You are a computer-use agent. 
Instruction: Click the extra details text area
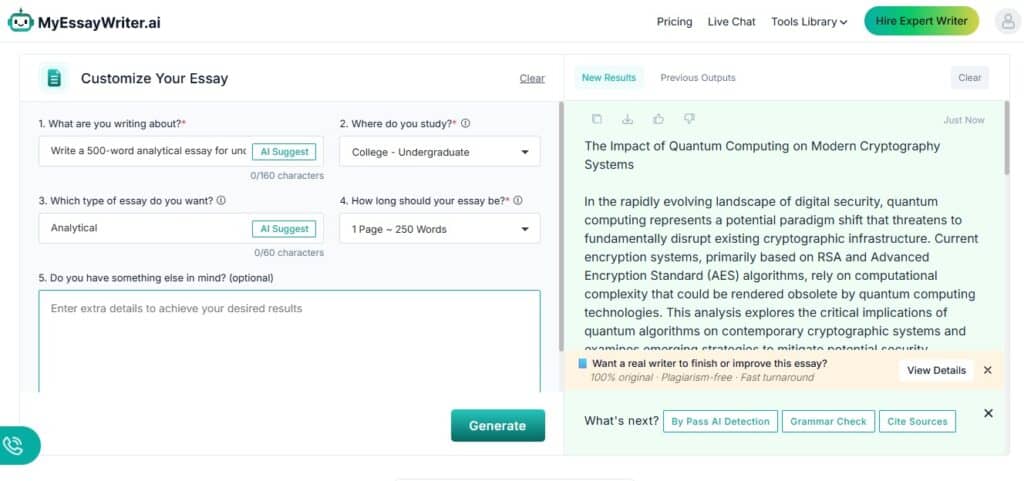click(289, 340)
